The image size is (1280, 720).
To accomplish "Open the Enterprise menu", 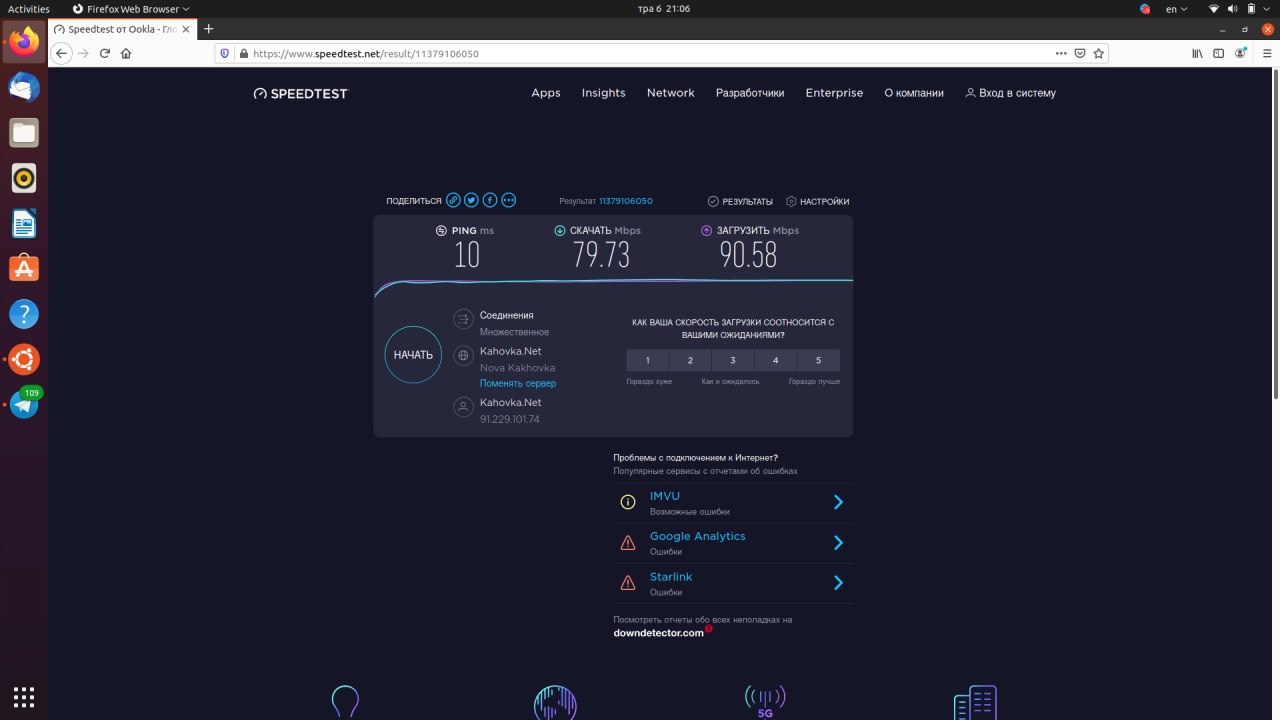I will [x=834, y=93].
